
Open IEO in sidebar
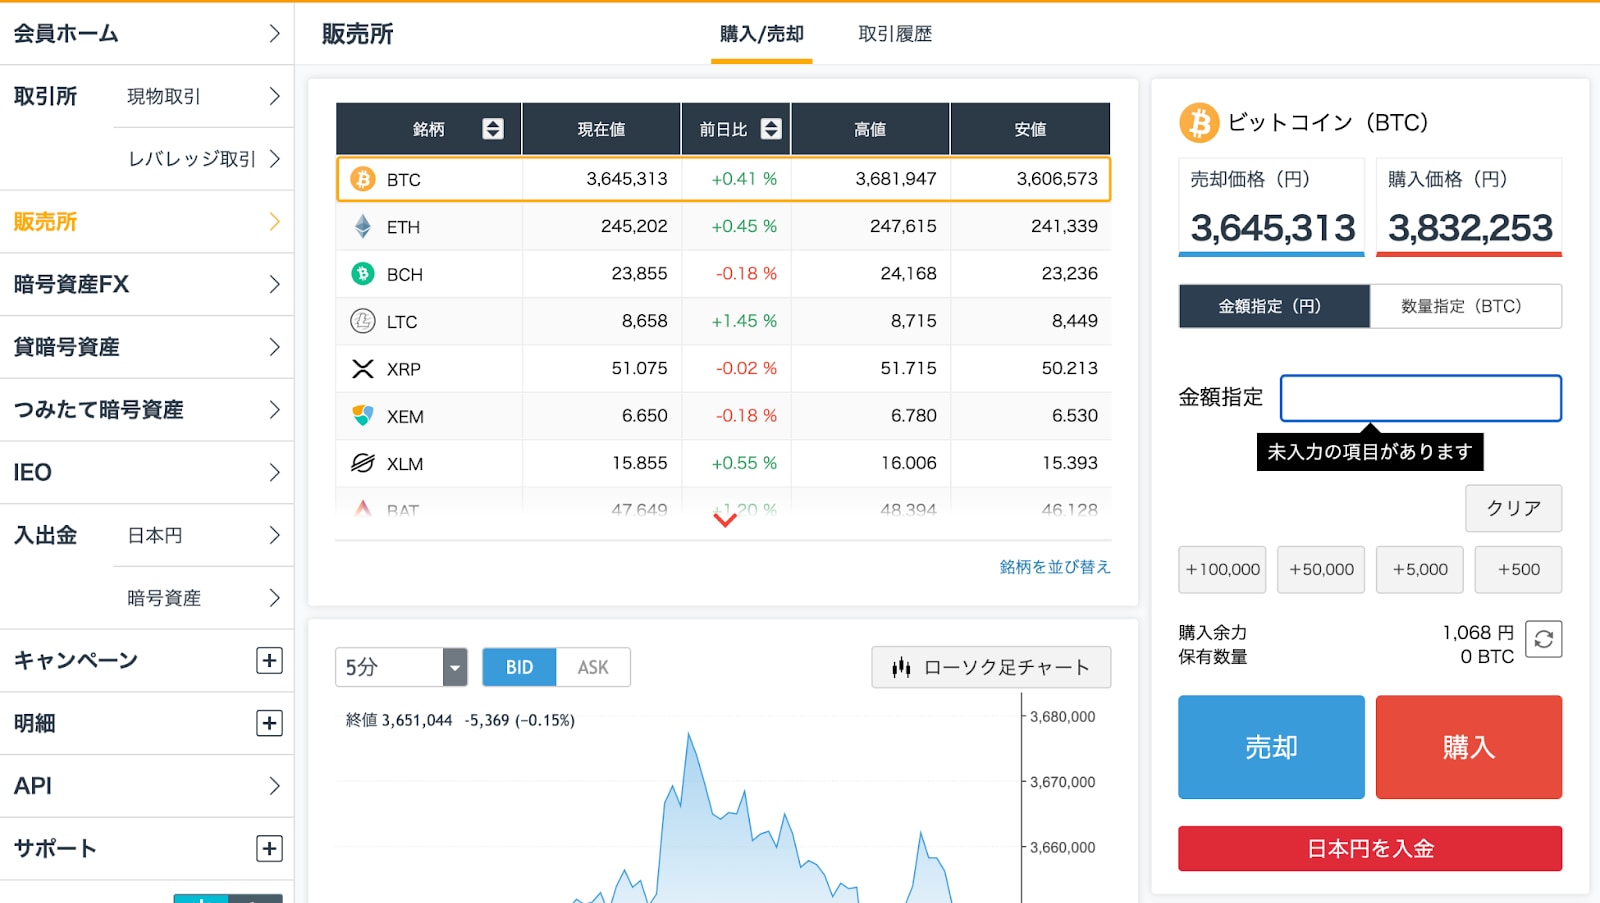coord(147,472)
